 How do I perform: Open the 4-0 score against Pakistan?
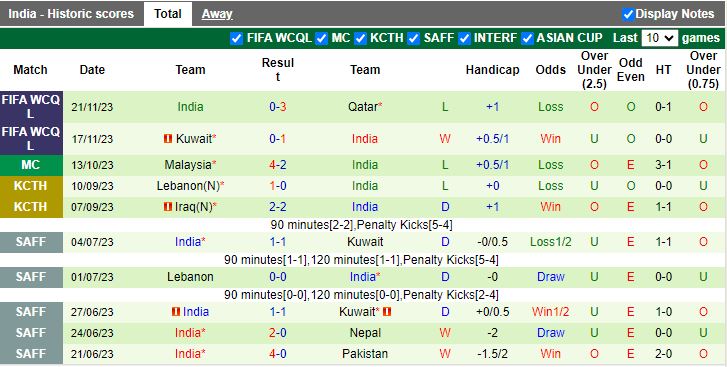(x=278, y=354)
